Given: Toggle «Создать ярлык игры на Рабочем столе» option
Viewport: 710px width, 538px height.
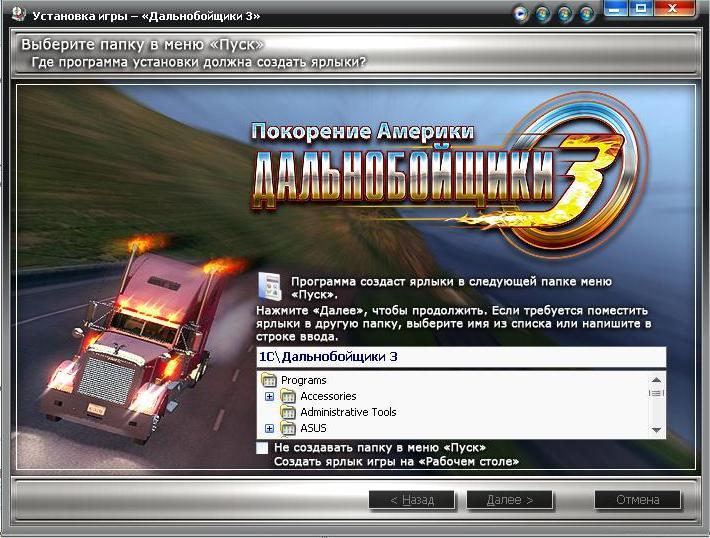Looking at the screenshot, I should pos(396,462).
